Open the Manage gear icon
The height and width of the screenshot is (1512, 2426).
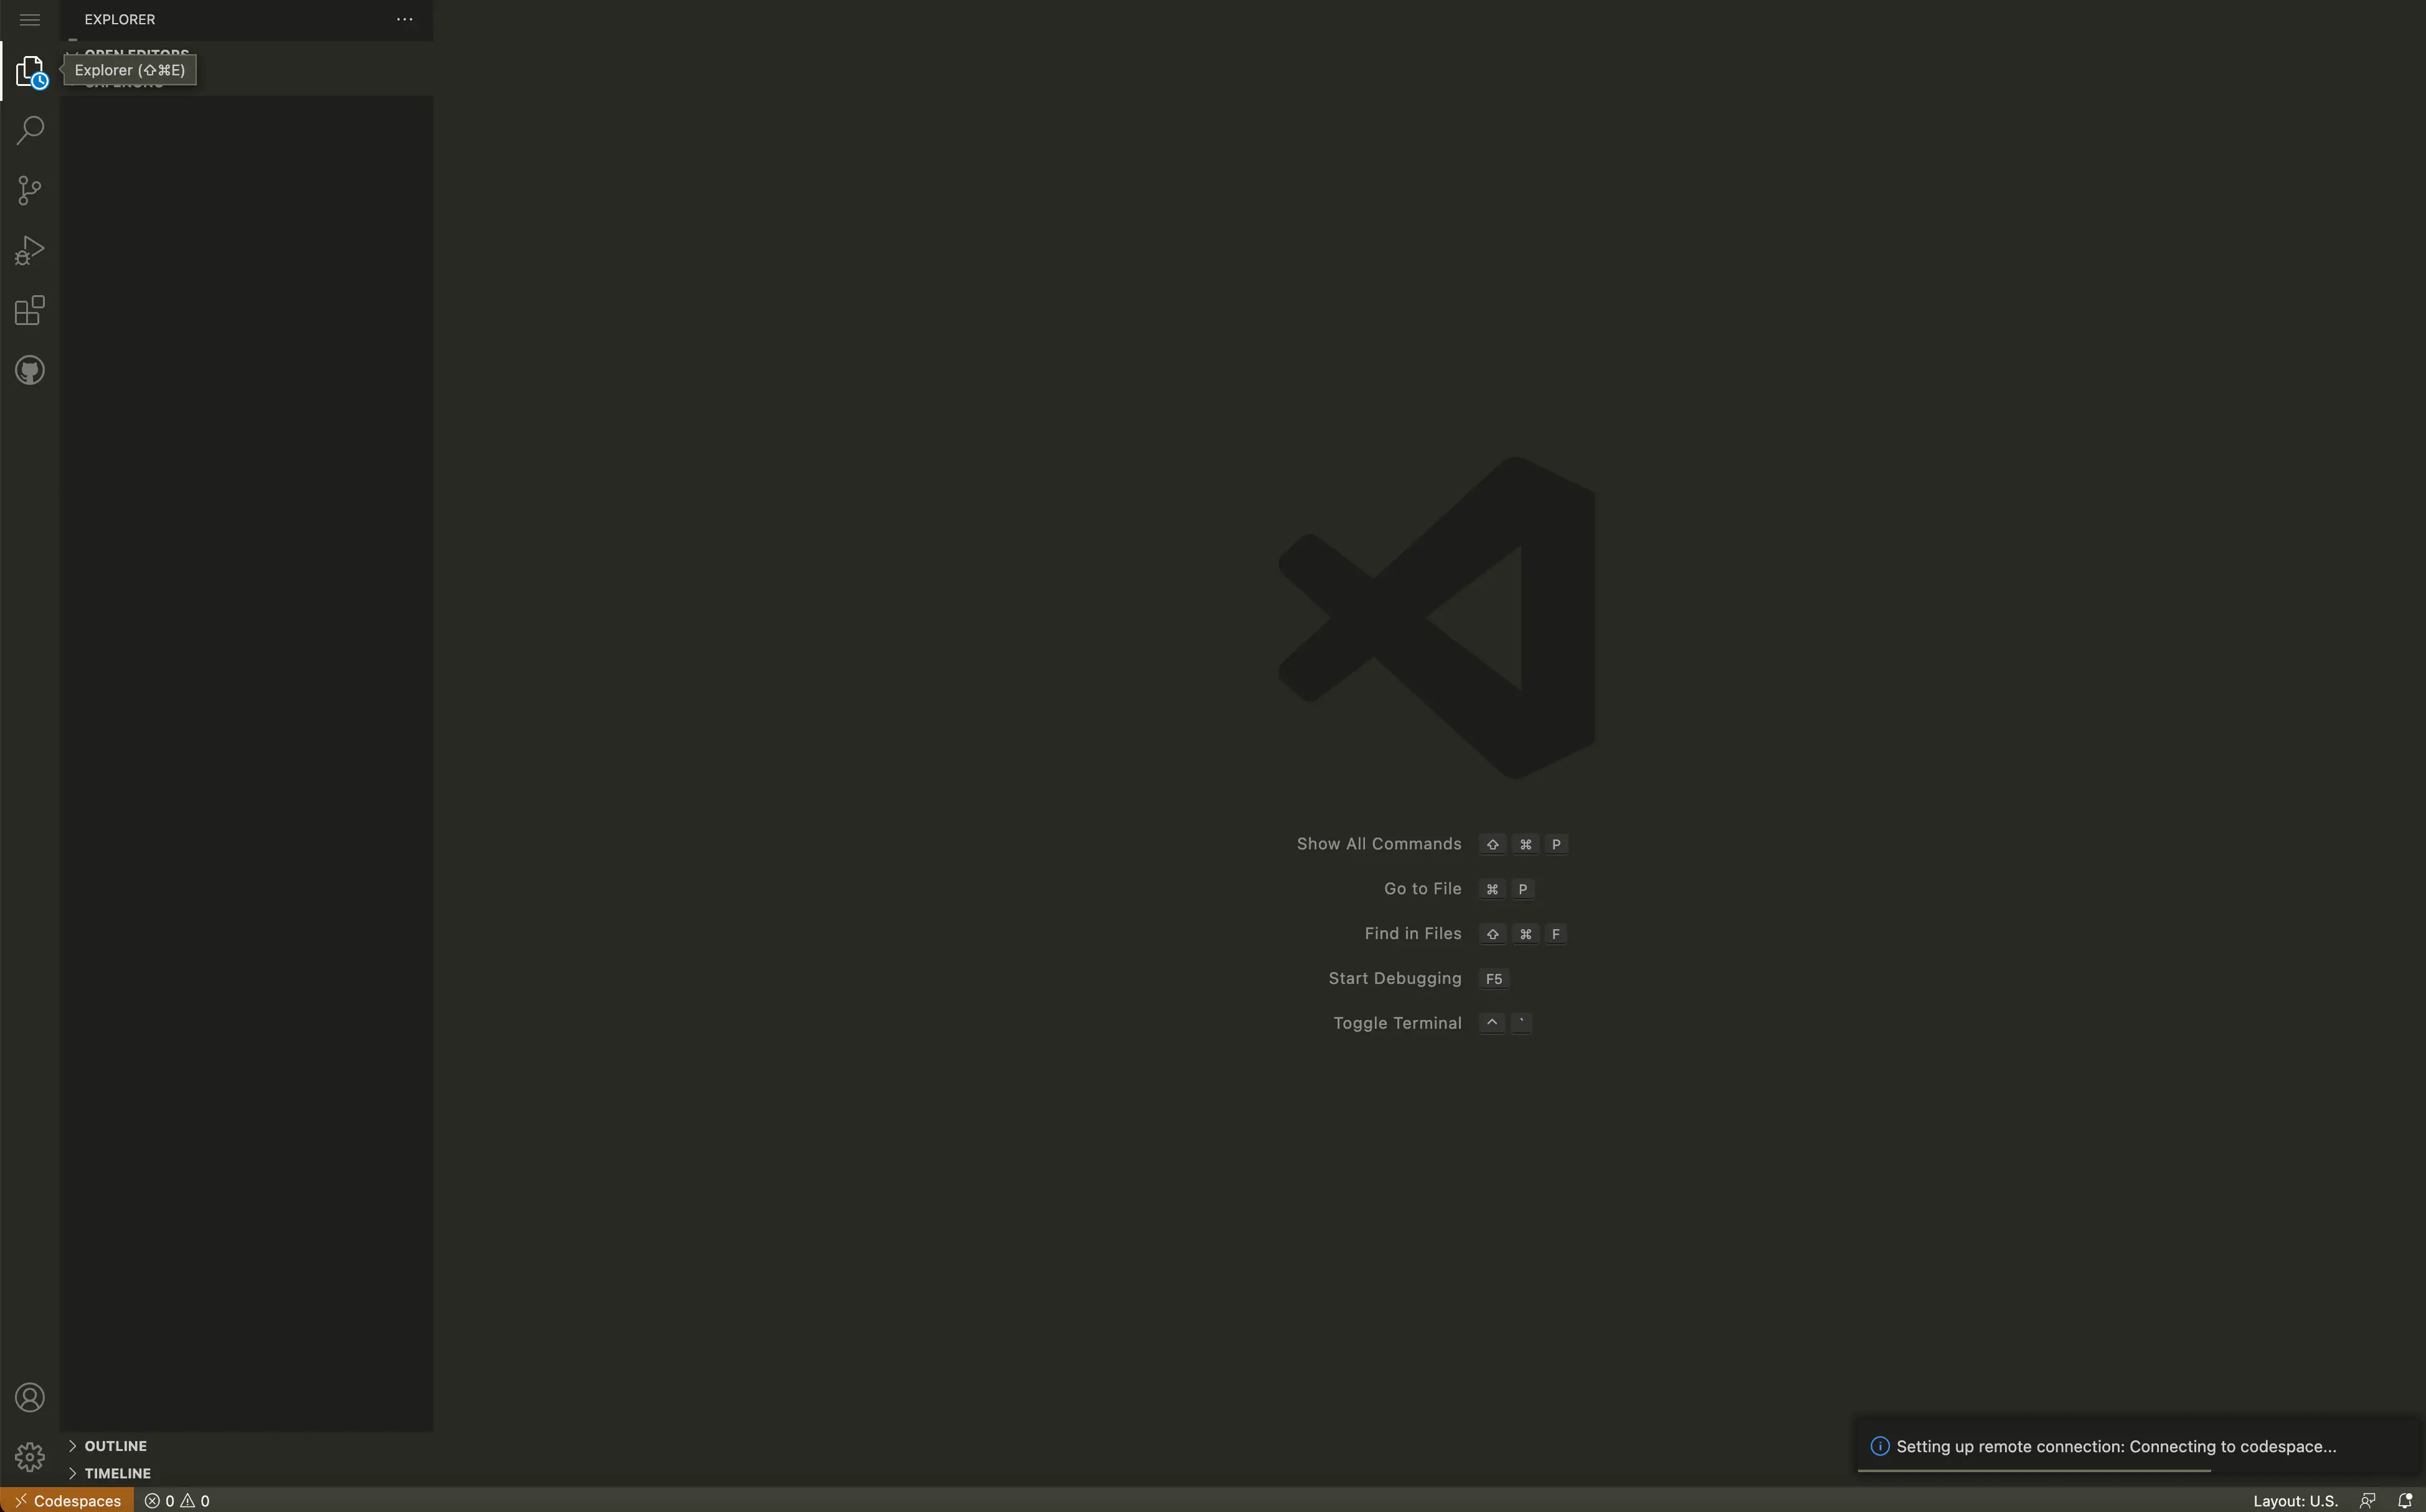click(x=30, y=1457)
